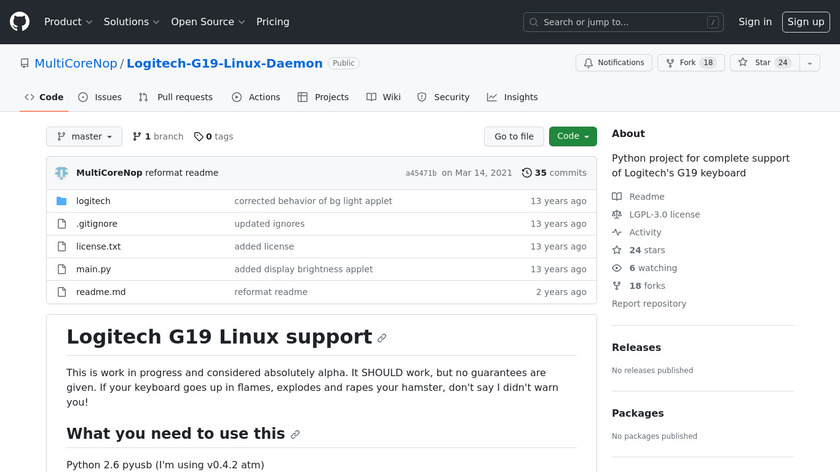
Task: Open the main.py file link
Action: pos(93,269)
